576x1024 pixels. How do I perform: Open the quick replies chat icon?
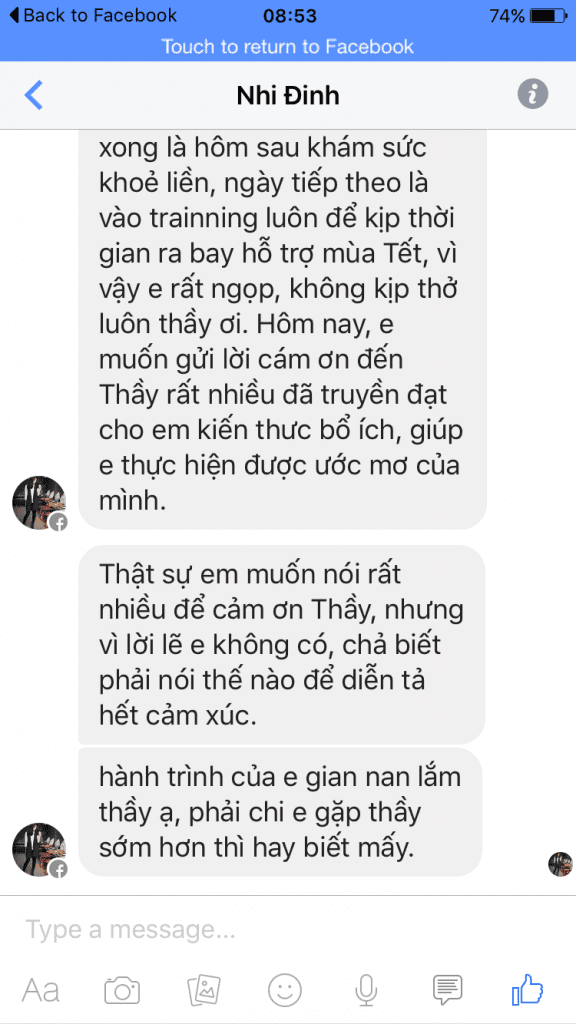pos(447,990)
